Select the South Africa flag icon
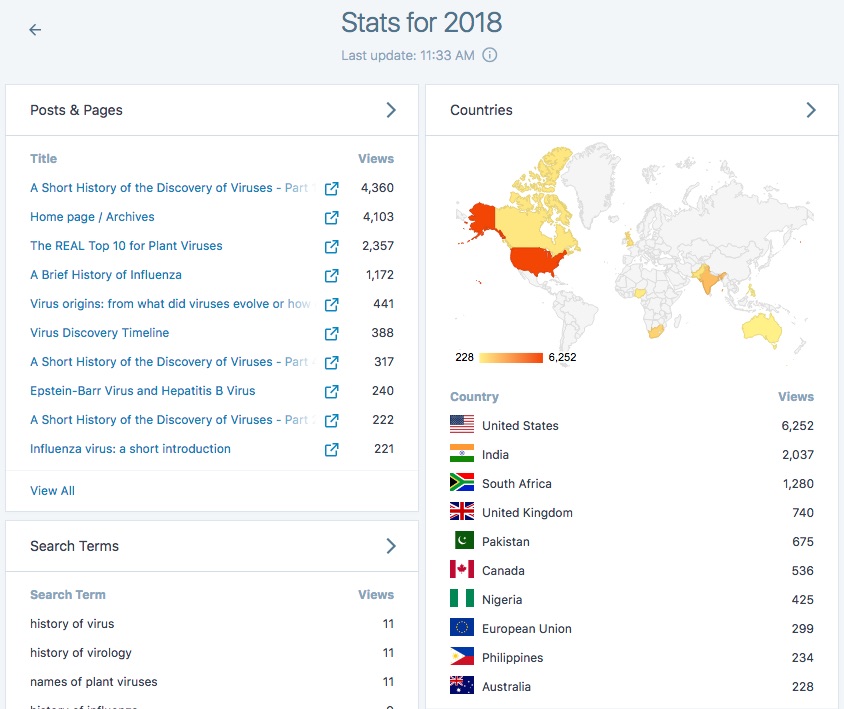The width and height of the screenshot is (844, 709). coord(459,483)
